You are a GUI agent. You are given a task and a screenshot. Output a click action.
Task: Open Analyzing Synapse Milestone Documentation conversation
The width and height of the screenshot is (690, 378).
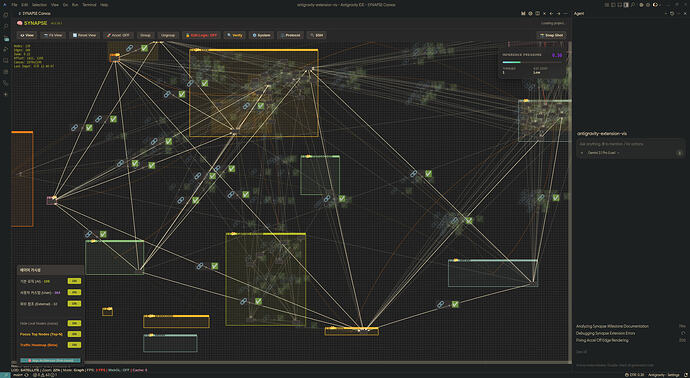click(612, 326)
